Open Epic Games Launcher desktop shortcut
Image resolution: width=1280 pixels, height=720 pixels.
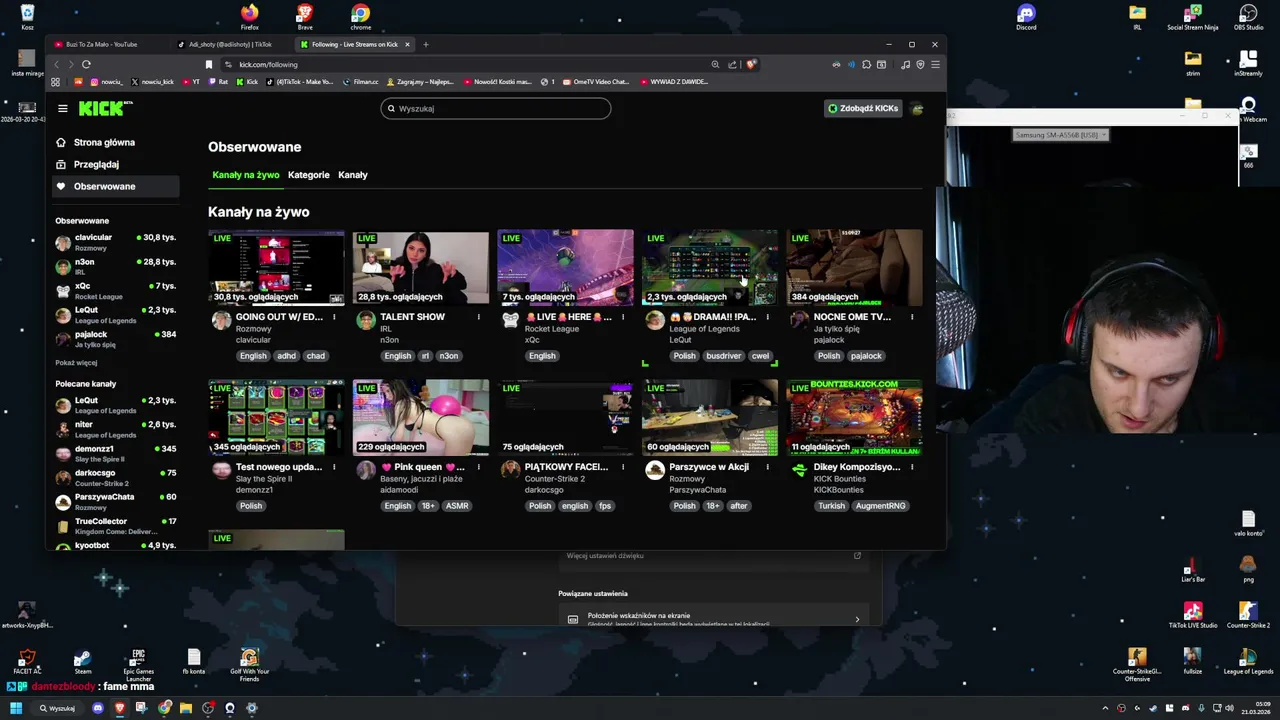click(x=139, y=664)
